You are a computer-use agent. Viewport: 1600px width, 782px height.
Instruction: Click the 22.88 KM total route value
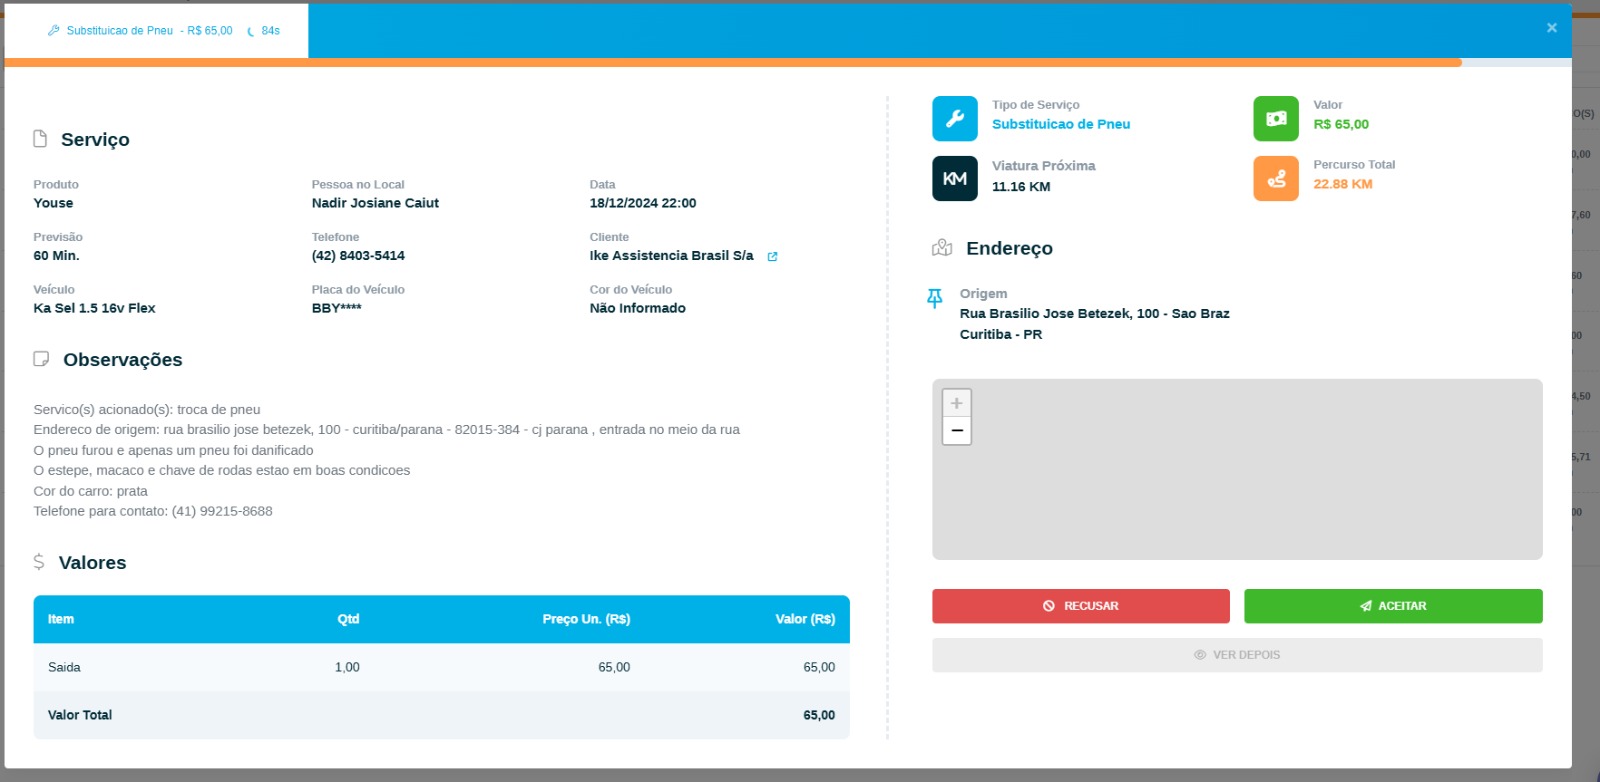tap(1343, 184)
